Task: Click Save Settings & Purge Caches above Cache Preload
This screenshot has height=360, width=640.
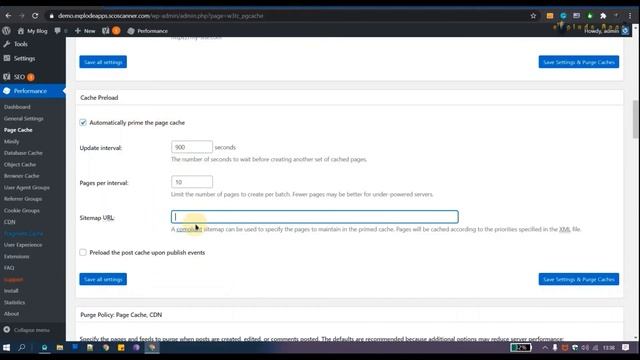Action: [x=579, y=62]
